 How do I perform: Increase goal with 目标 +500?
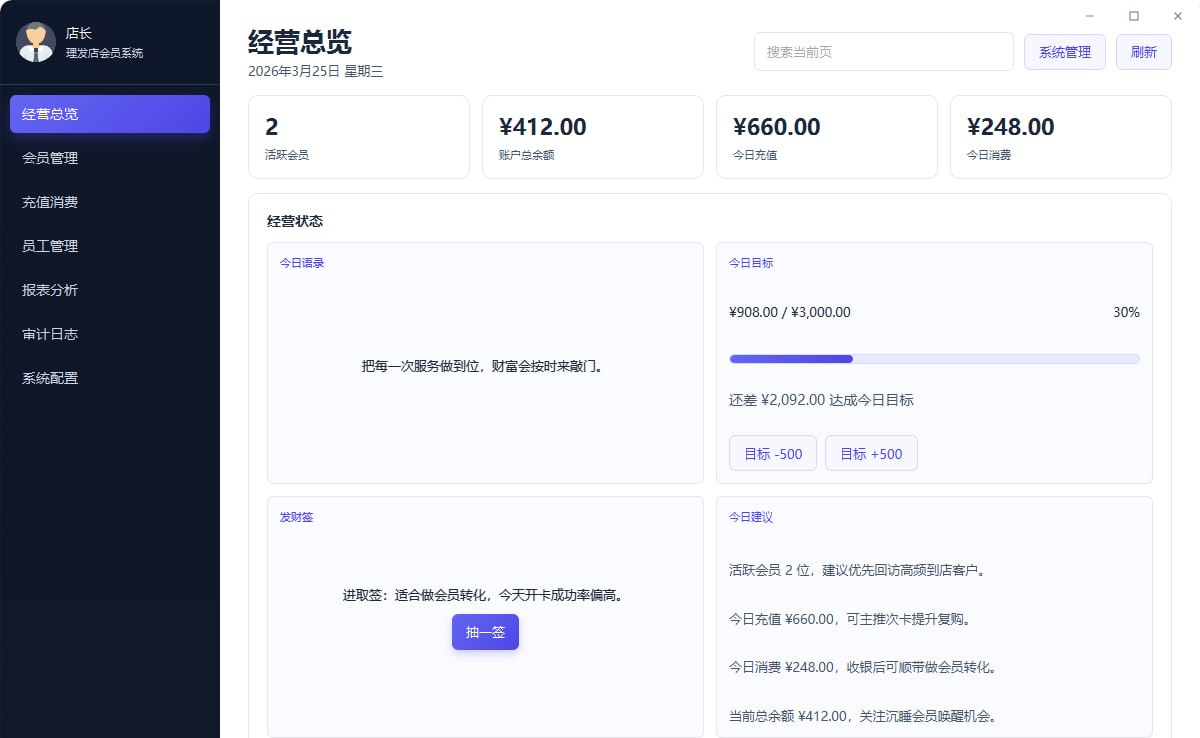tap(870, 453)
